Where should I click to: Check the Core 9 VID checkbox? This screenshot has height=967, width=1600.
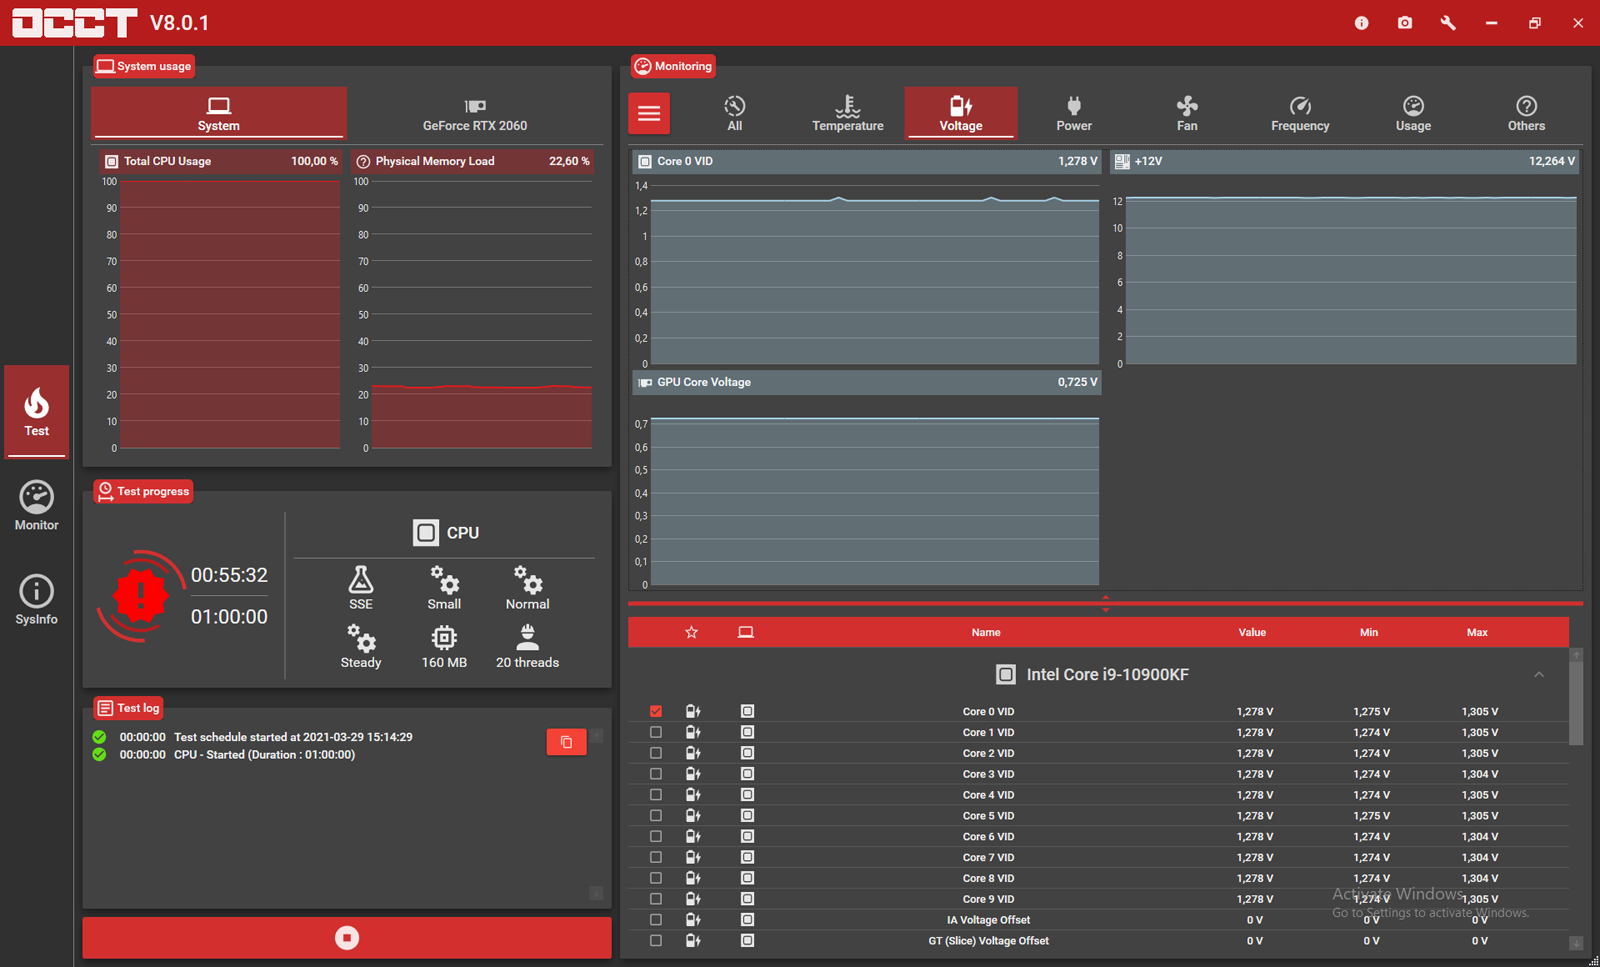[656, 899]
